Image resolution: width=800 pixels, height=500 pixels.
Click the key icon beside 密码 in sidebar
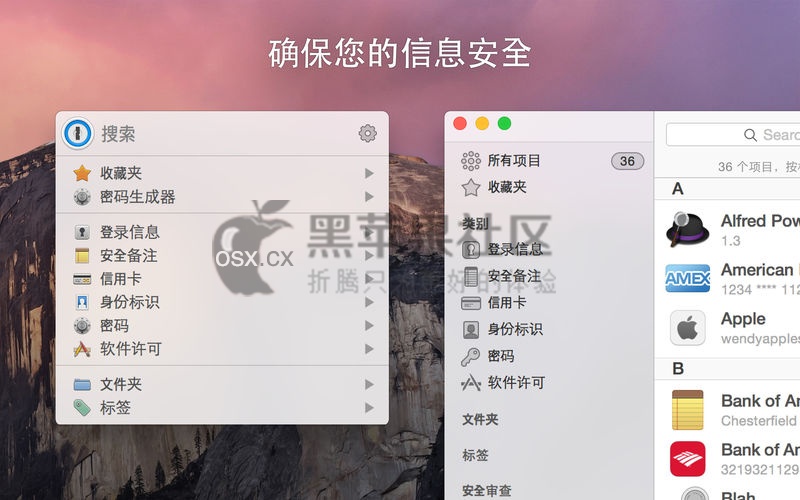[x=470, y=357]
